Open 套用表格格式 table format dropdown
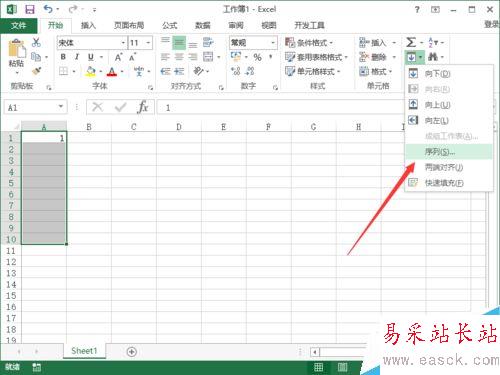 pos(316,57)
